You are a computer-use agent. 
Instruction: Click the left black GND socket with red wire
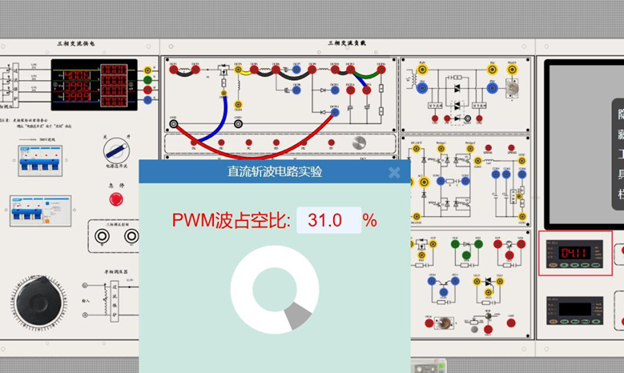point(174,124)
